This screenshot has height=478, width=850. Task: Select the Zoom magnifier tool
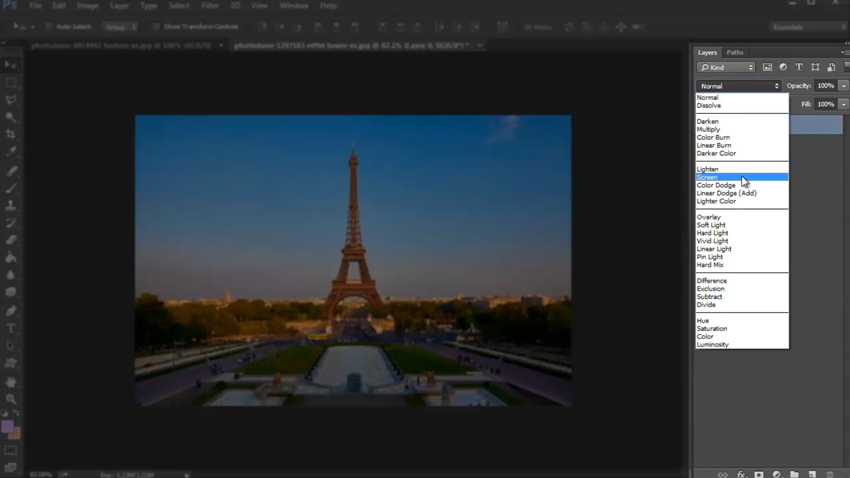pos(11,399)
